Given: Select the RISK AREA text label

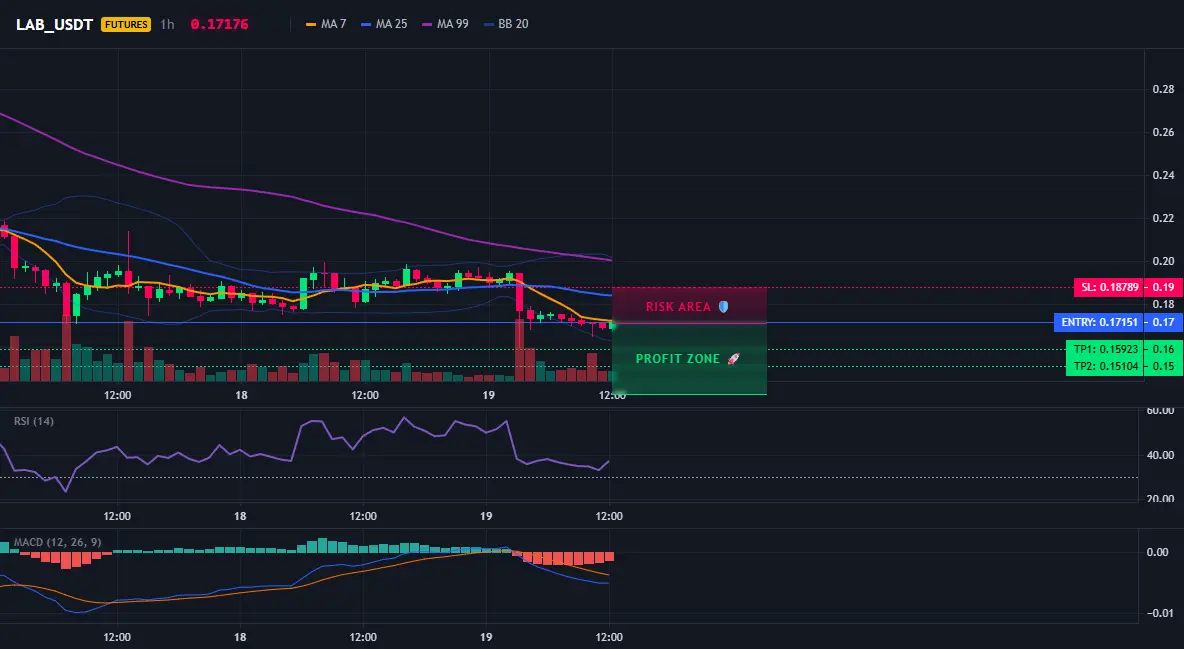Looking at the screenshot, I should pyautogui.click(x=678, y=307).
